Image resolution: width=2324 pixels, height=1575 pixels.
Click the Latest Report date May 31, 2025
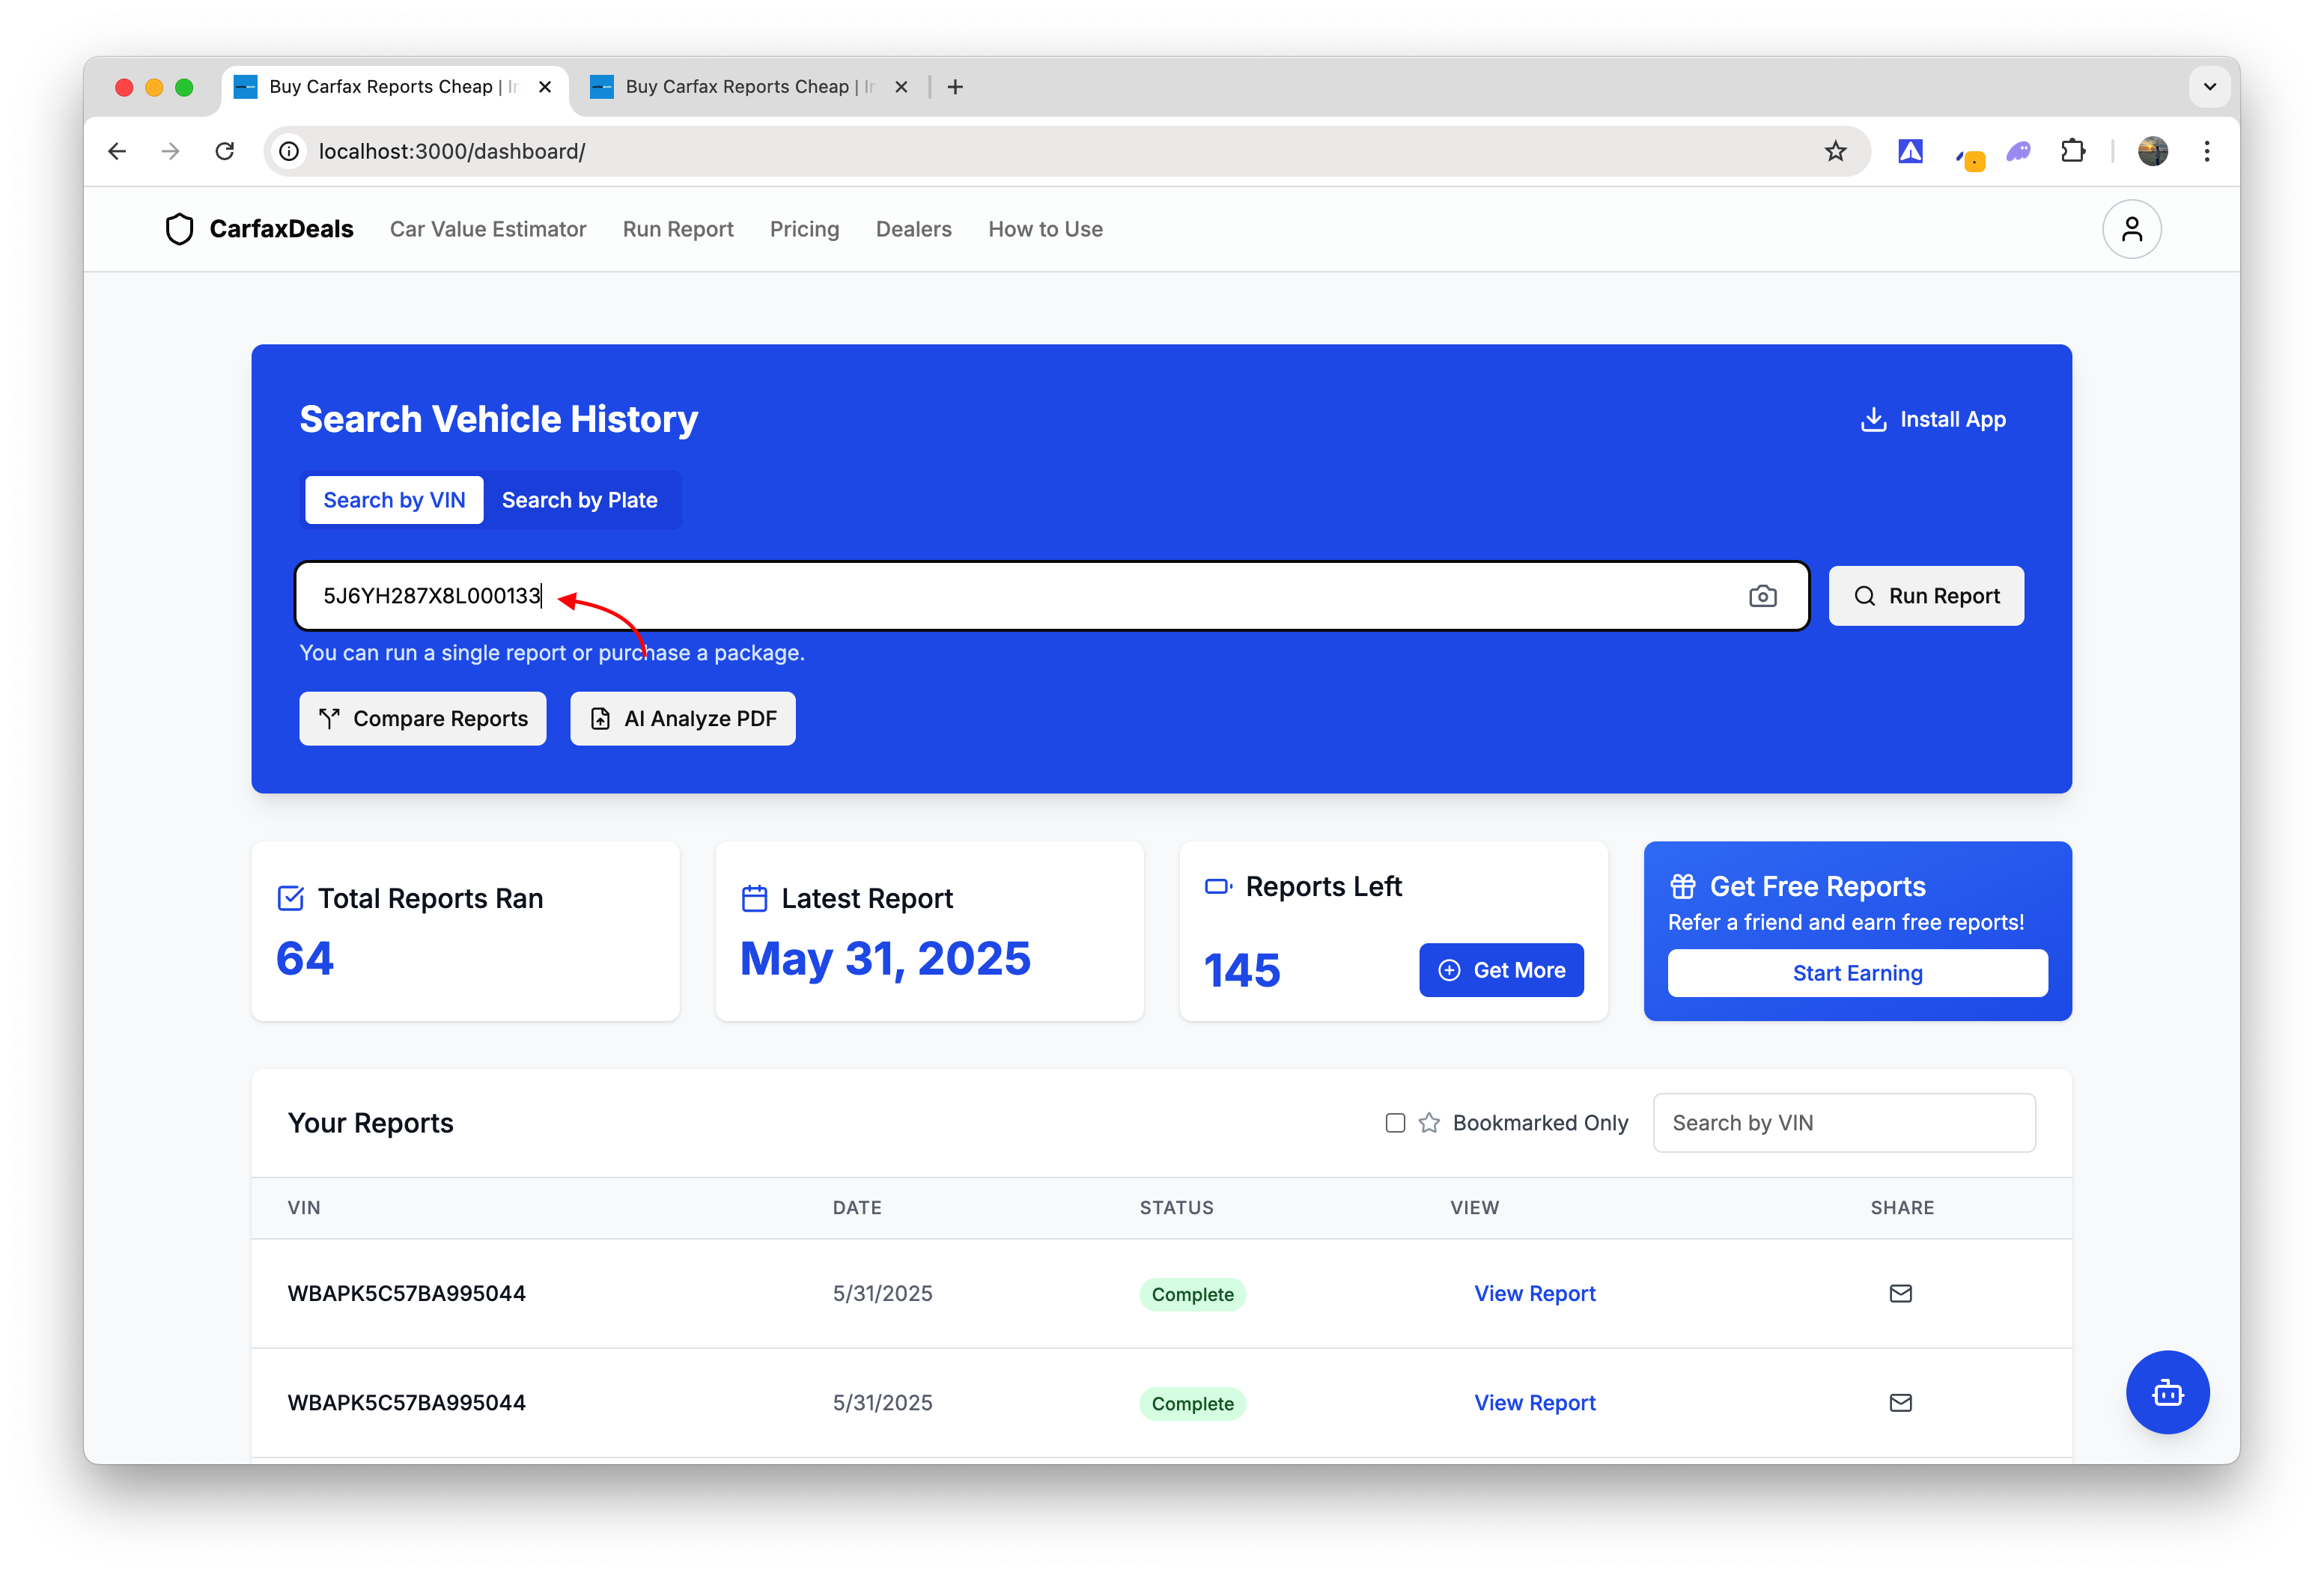pos(885,959)
